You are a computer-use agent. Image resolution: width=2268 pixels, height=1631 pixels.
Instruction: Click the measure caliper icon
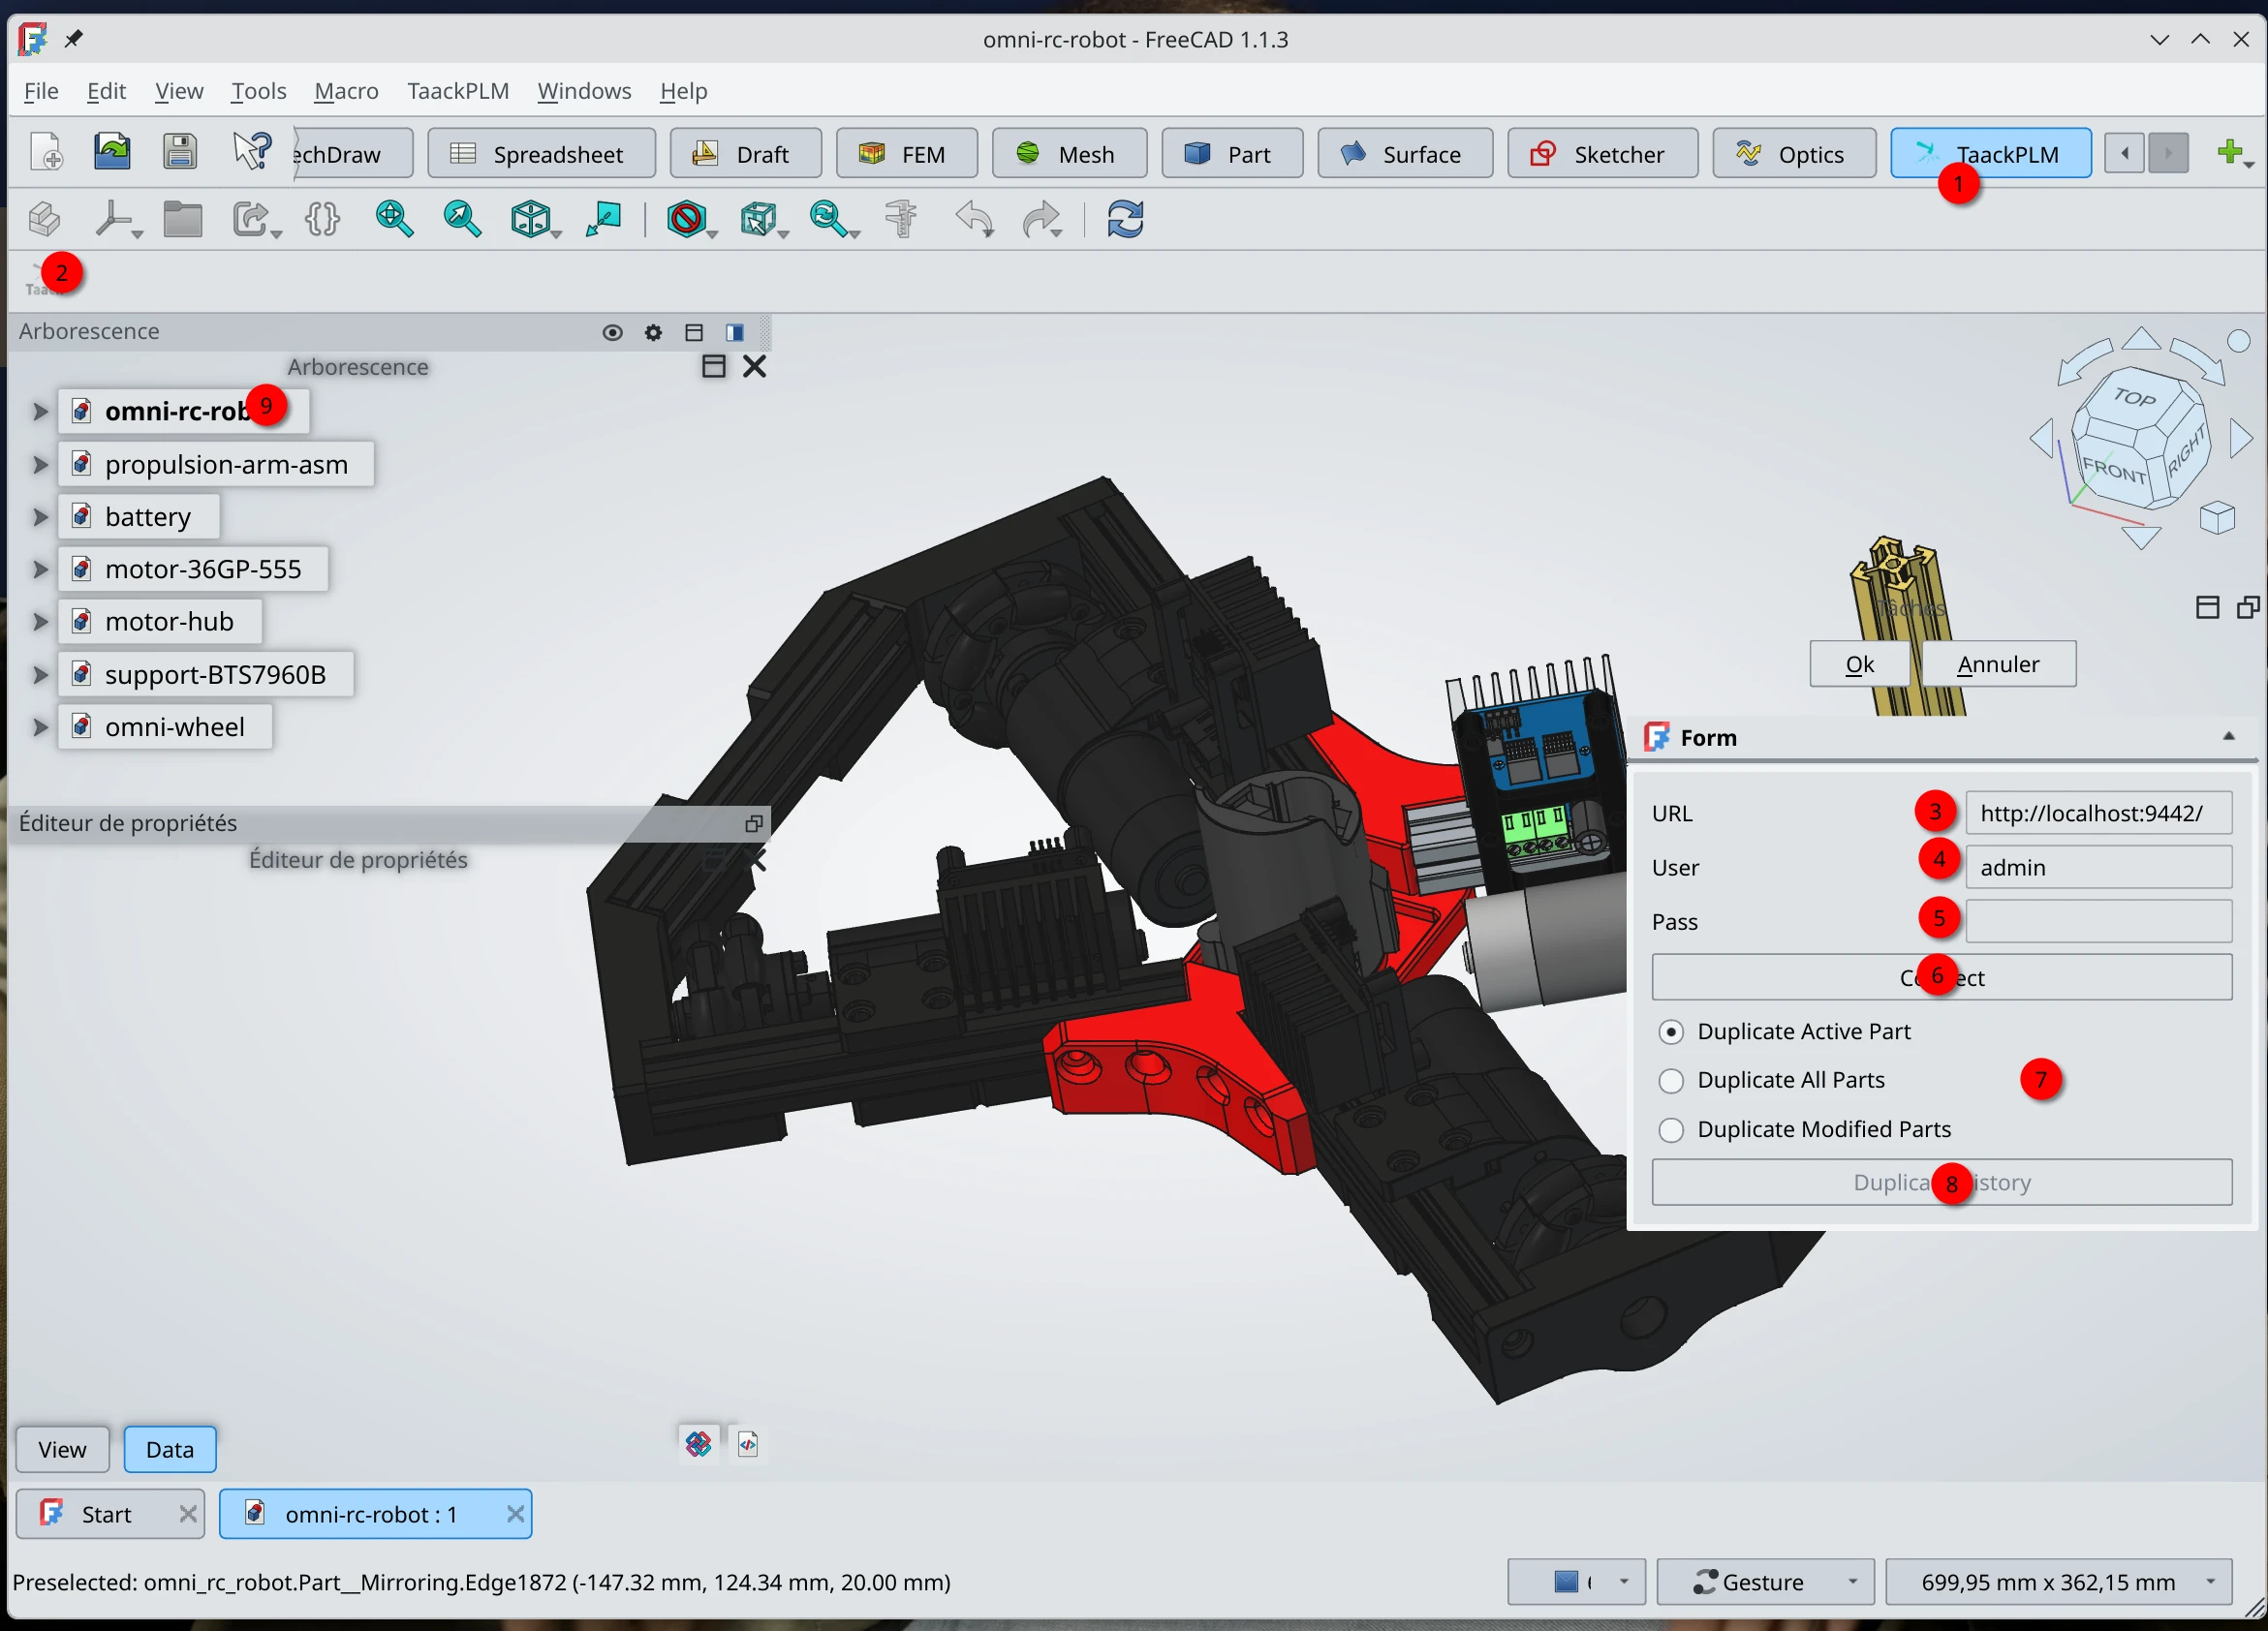point(901,219)
